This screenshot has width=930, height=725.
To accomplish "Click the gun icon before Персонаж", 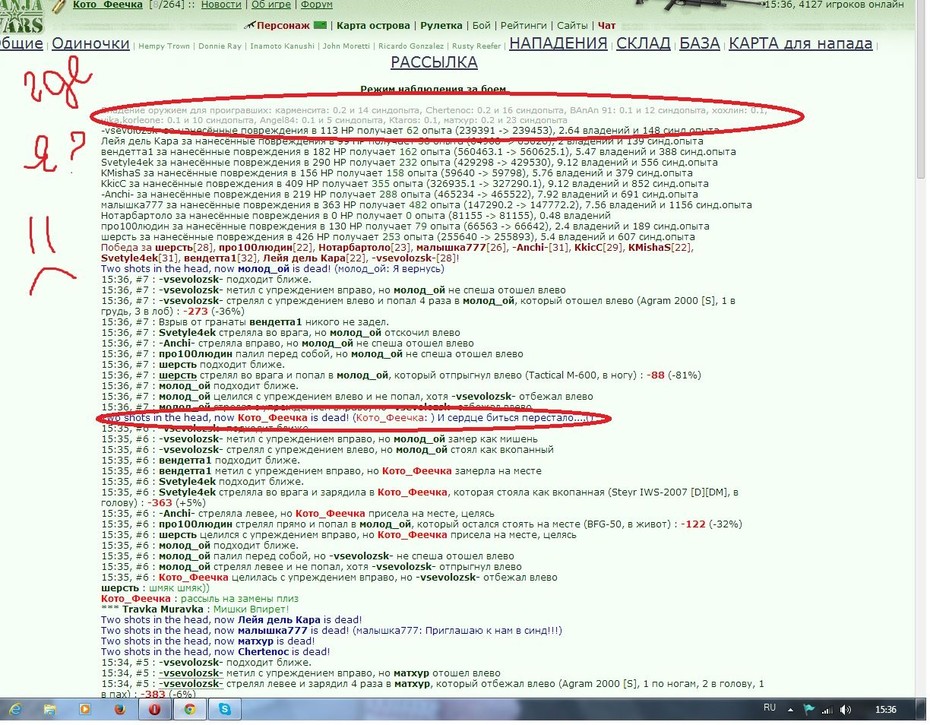I will (x=249, y=26).
